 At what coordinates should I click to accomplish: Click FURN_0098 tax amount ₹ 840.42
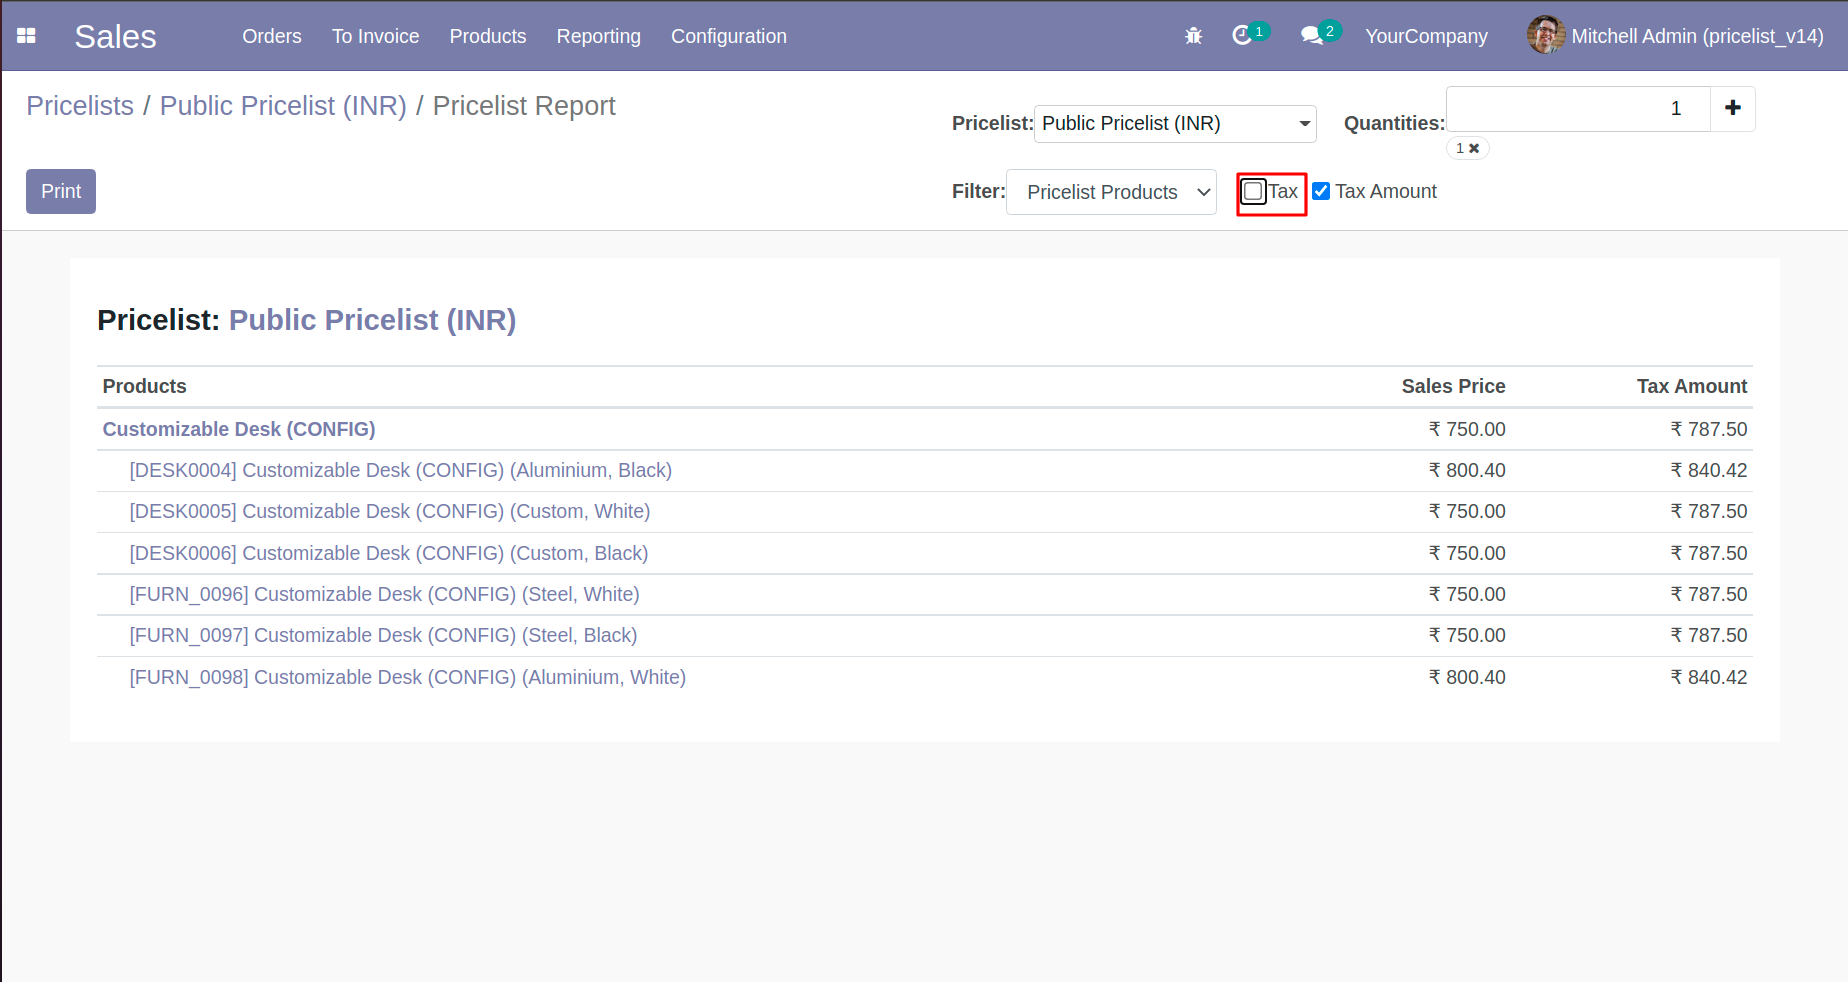point(1709,677)
